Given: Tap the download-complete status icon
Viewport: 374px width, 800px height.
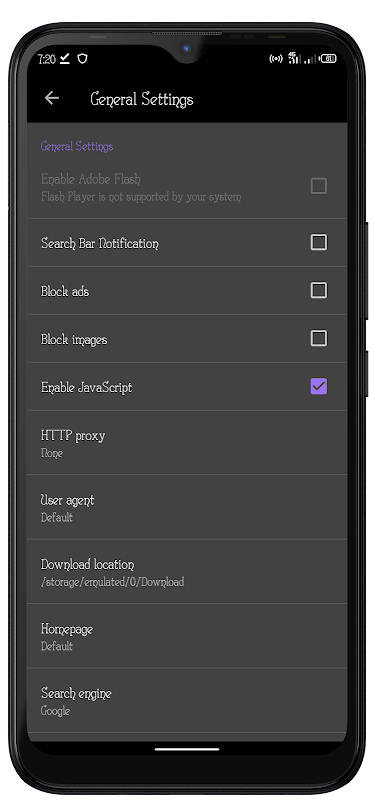Looking at the screenshot, I should pos(65,59).
